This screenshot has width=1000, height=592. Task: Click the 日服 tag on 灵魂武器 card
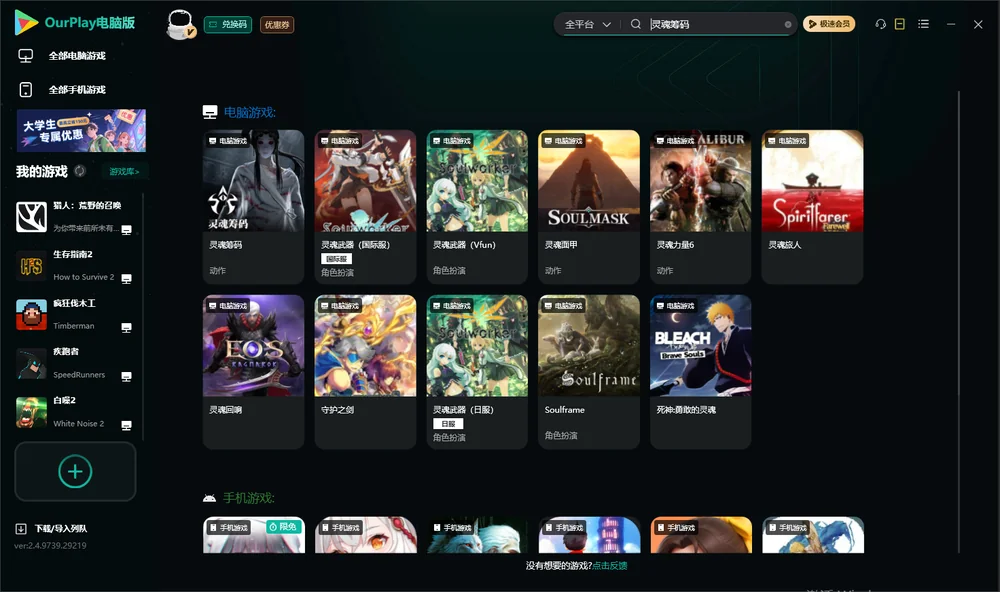[x=448, y=424]
